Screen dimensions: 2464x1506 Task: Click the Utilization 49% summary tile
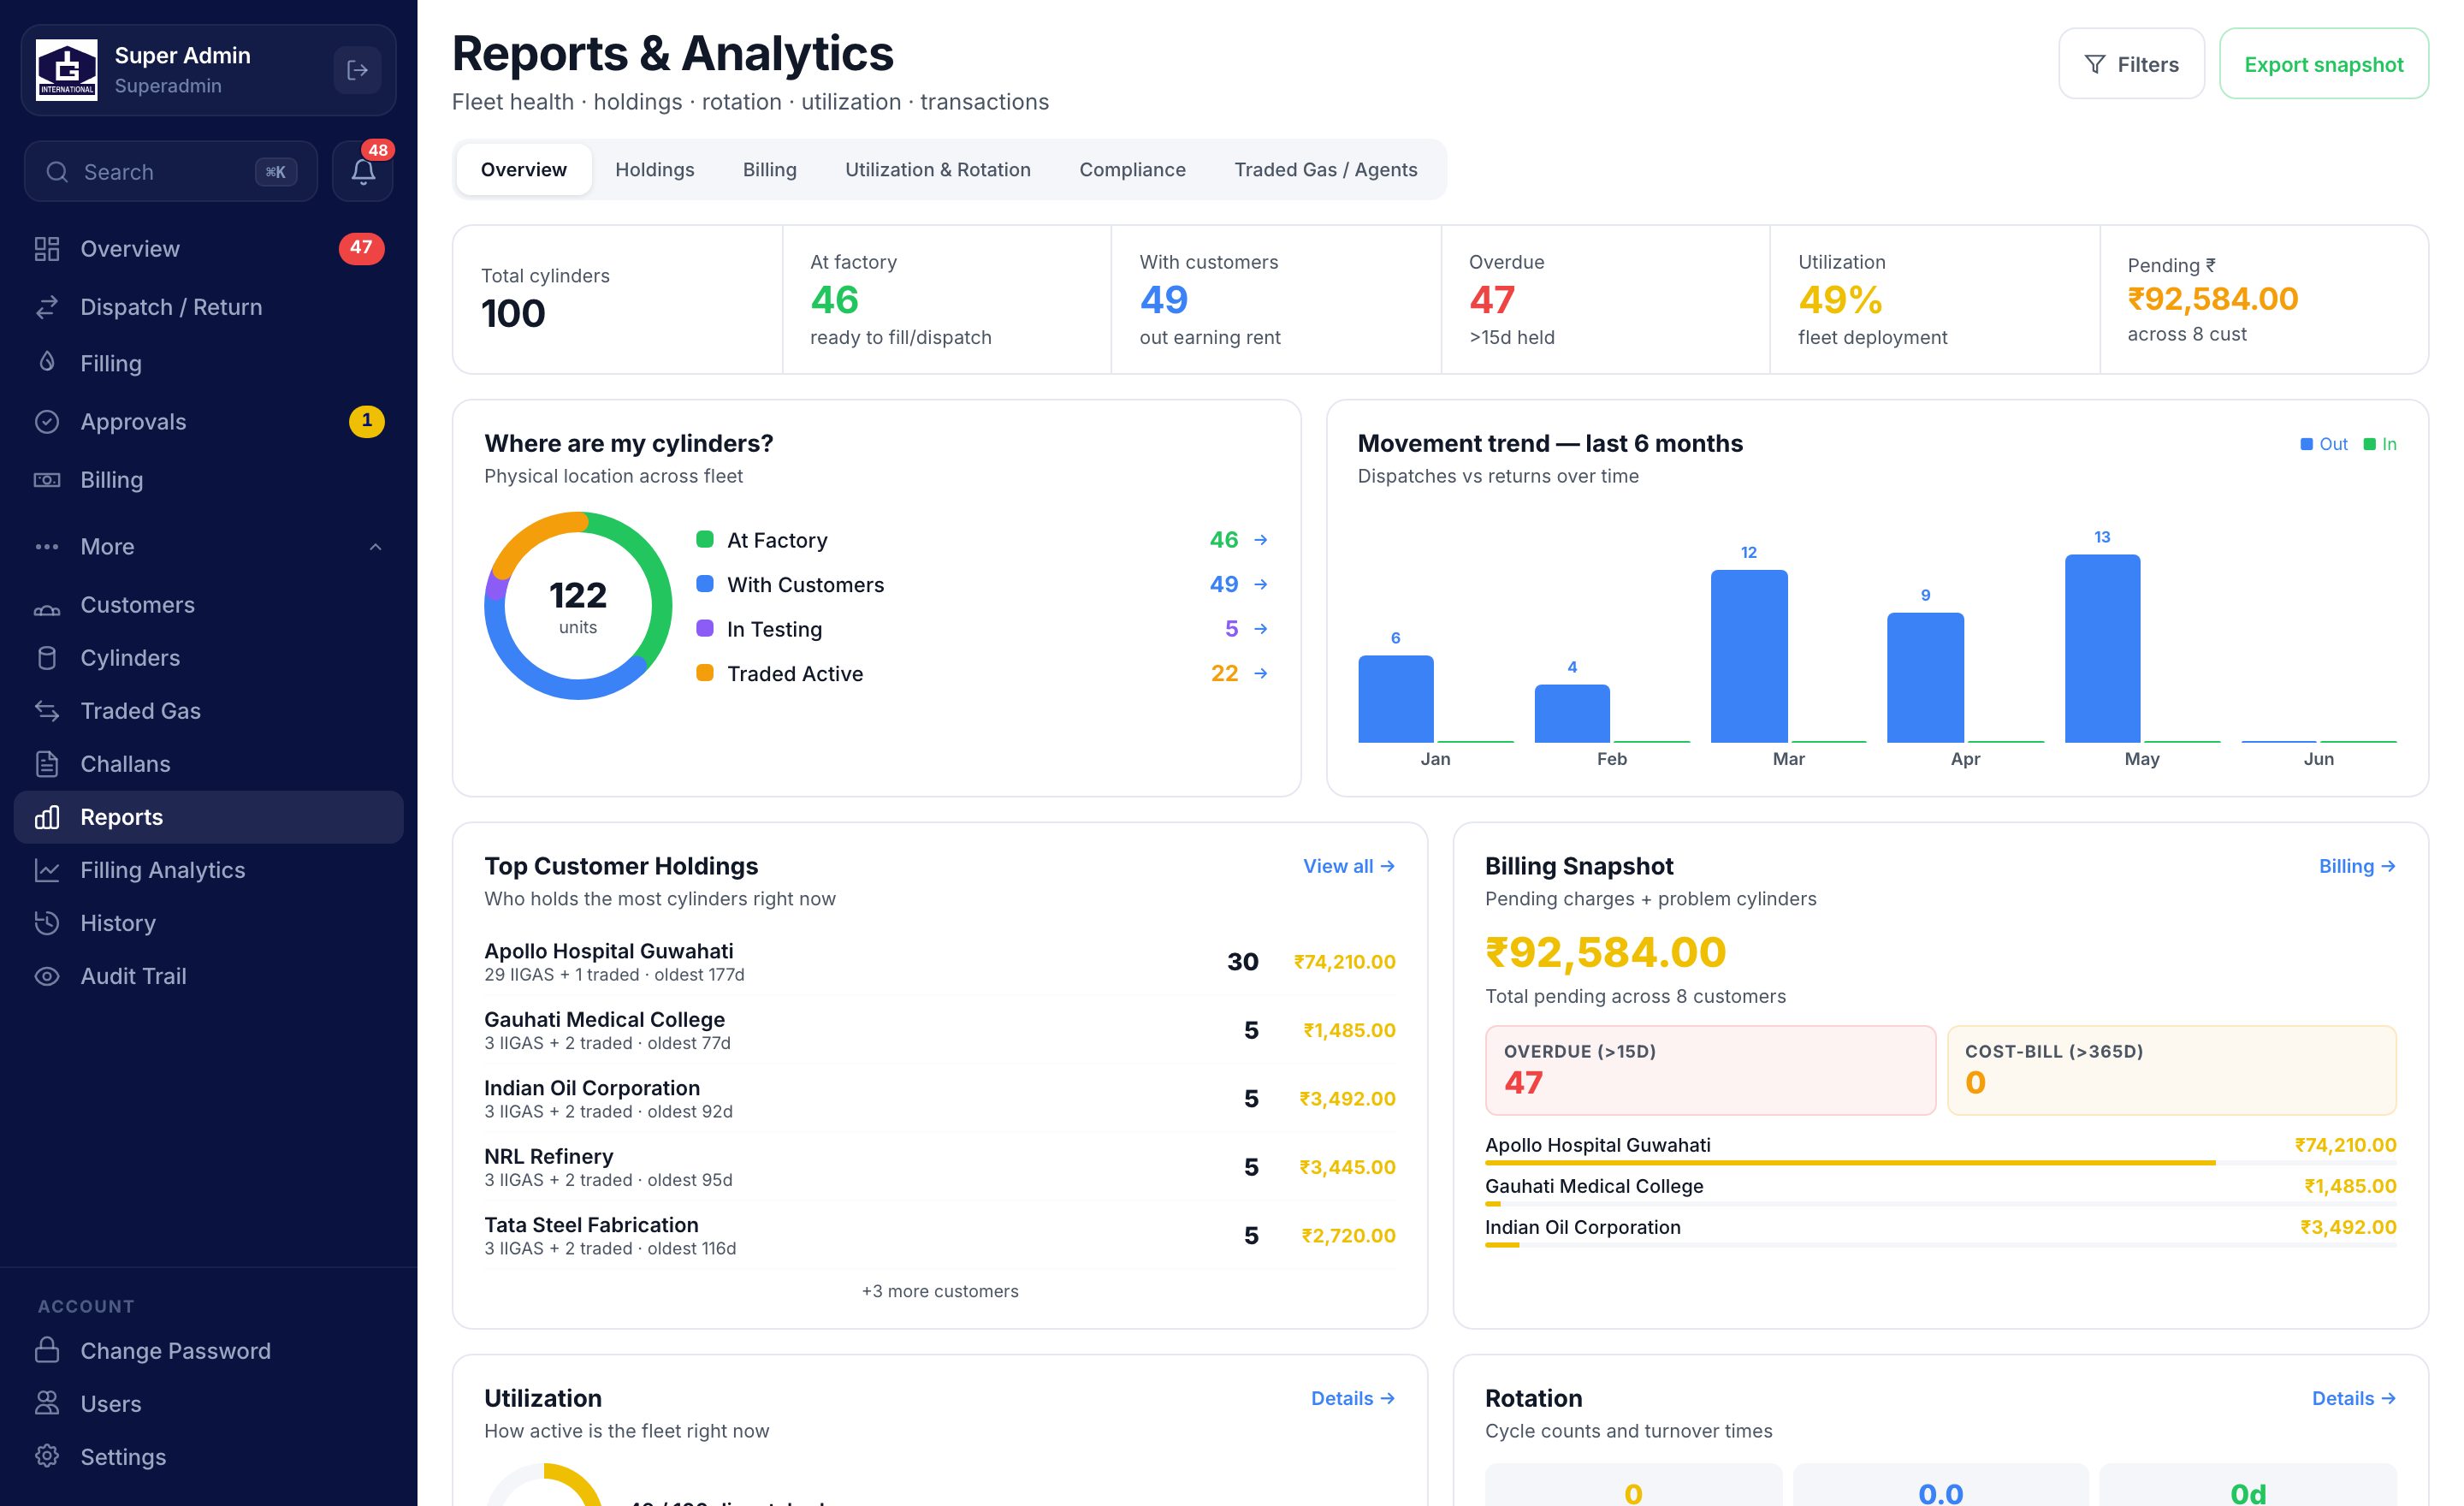point(1935,300)
